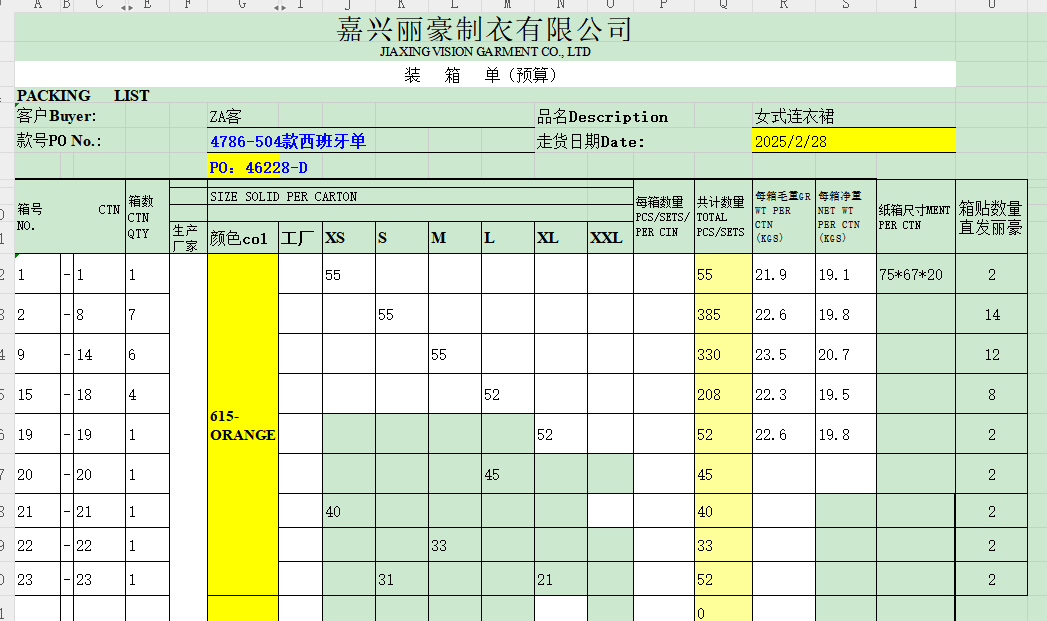Click the company title 嘉兴丽豪制衣有限公司
This screenshot has height=621, width=1047.
(x=484, y=29)
